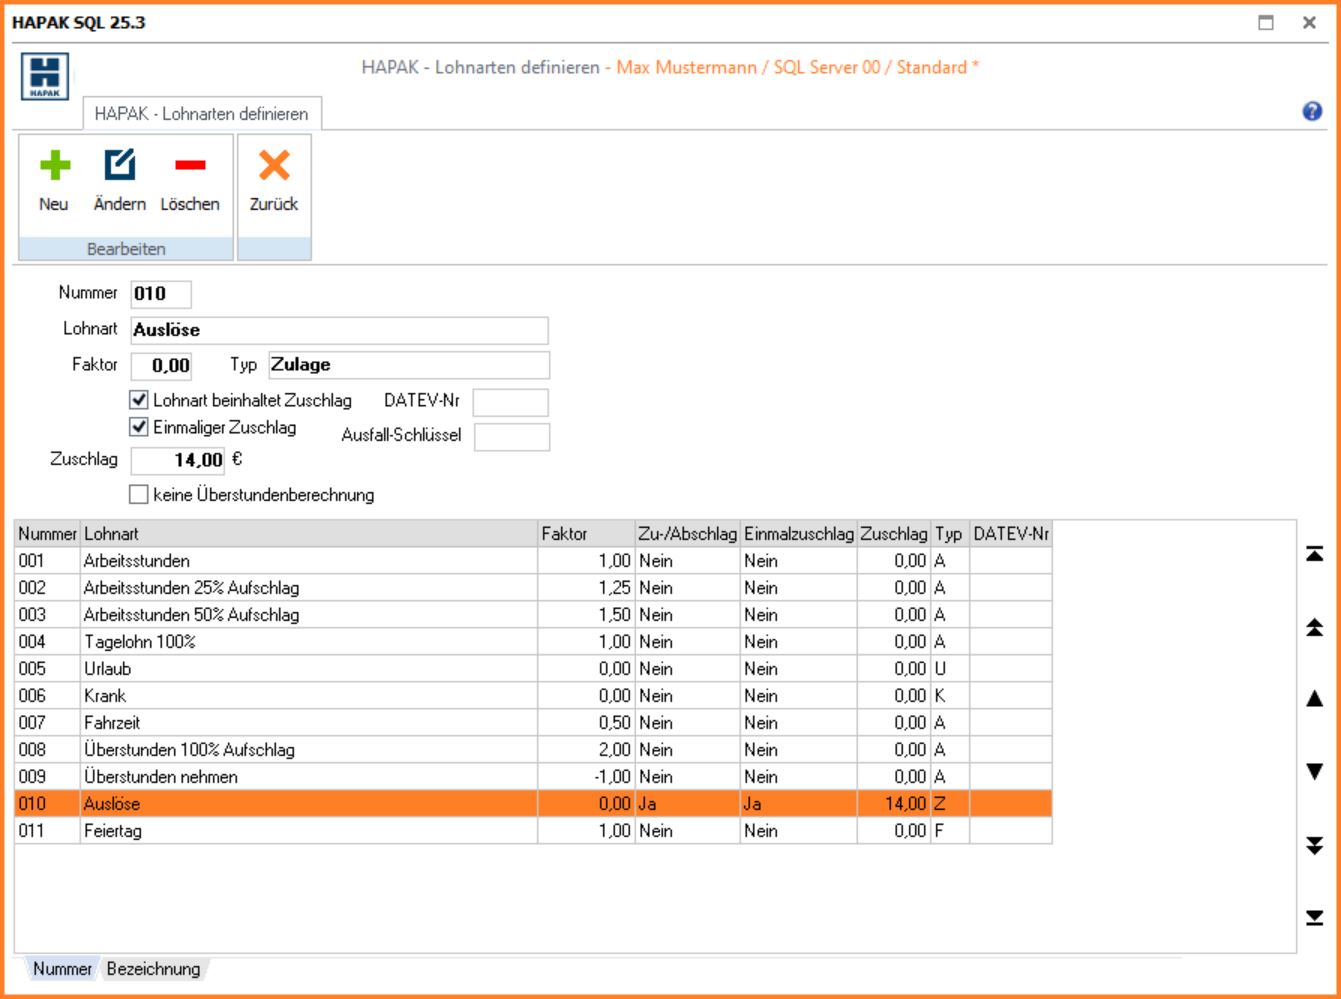Click the green plus Neu icon
Image resolution: width=1341 pixels, height=999 pixels.
click(54, 166)
